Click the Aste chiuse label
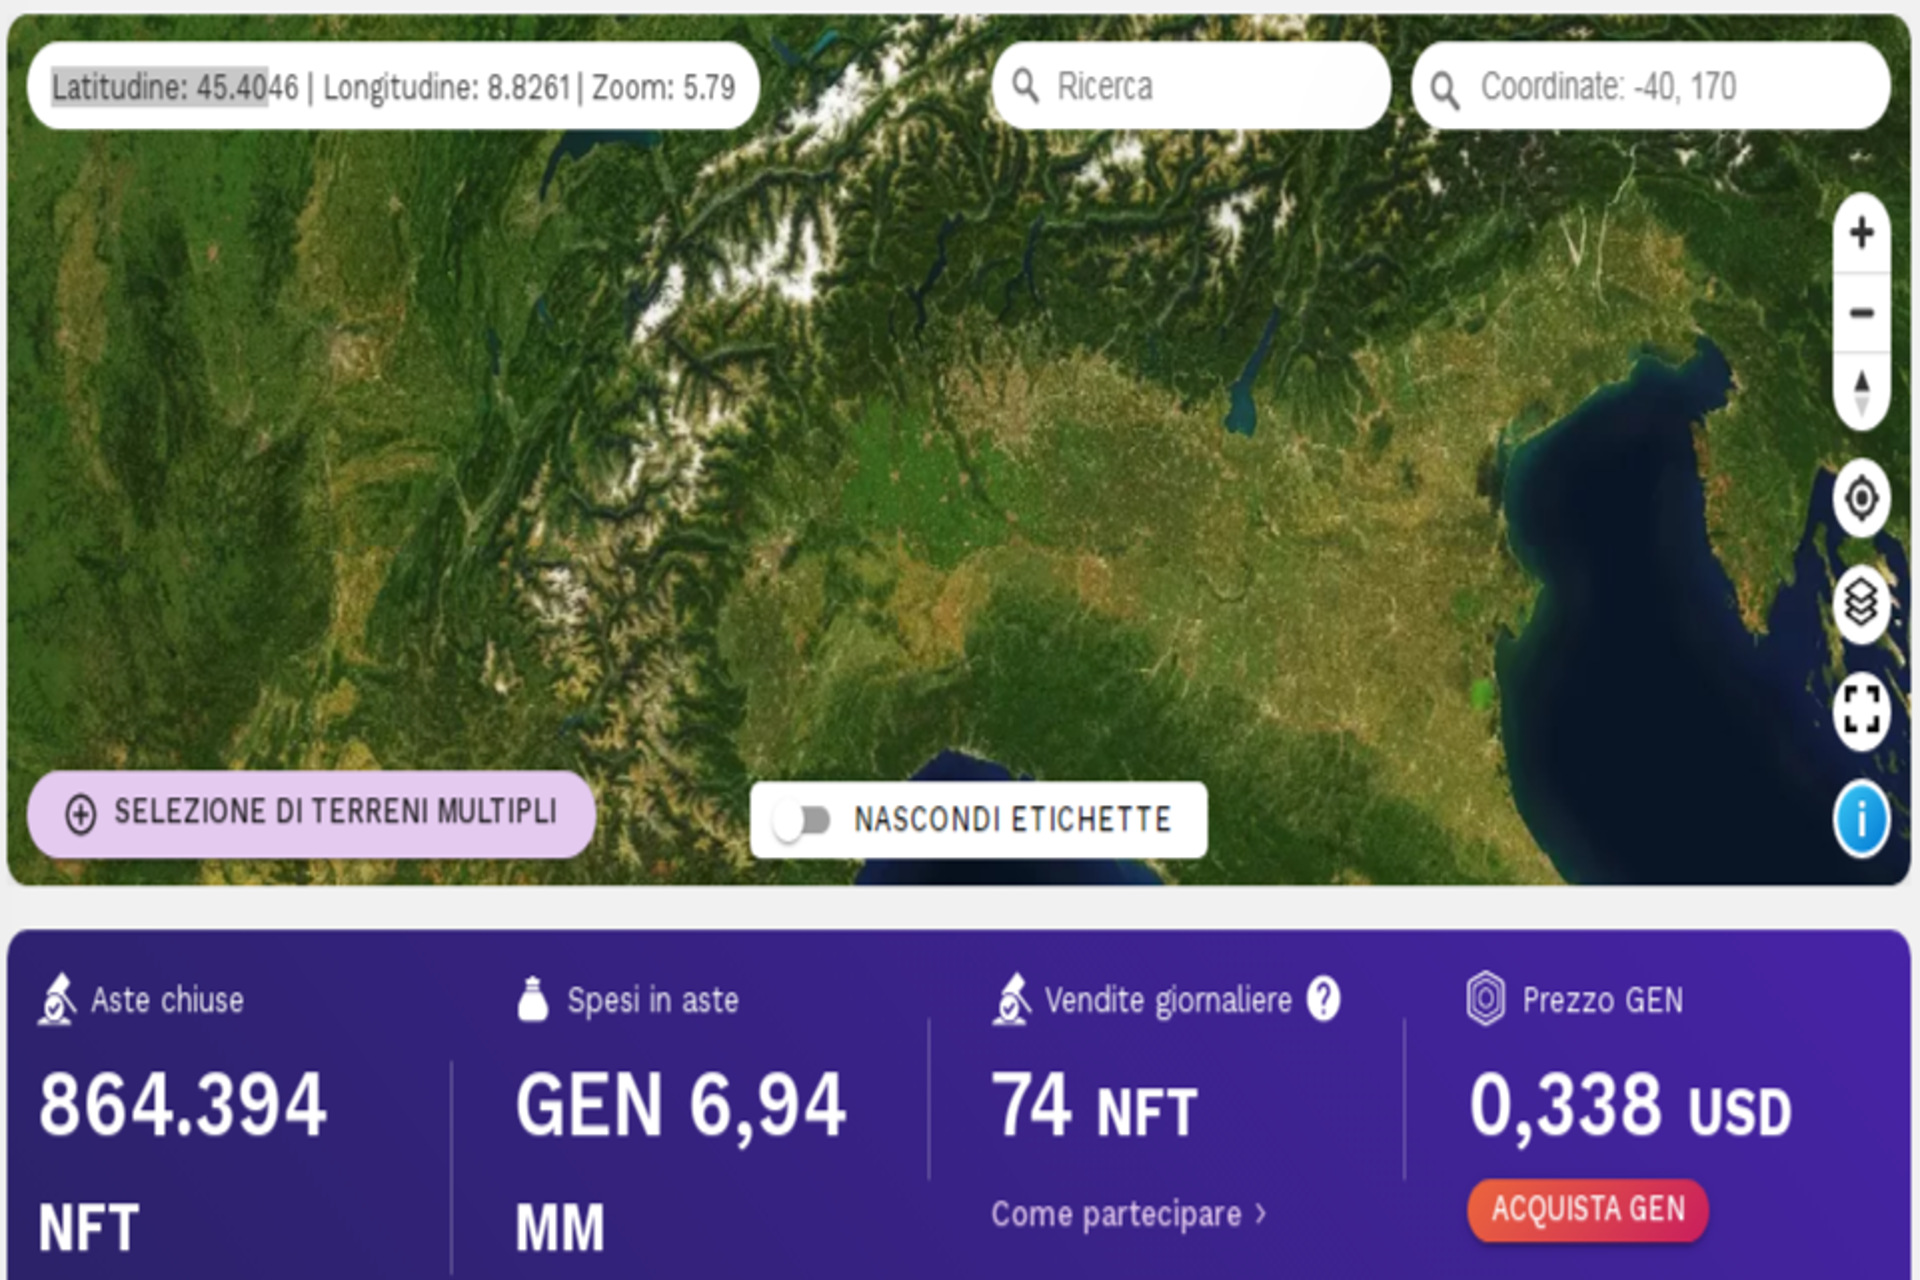Screen dimensions: 1920x1280 pos(167,1000)
